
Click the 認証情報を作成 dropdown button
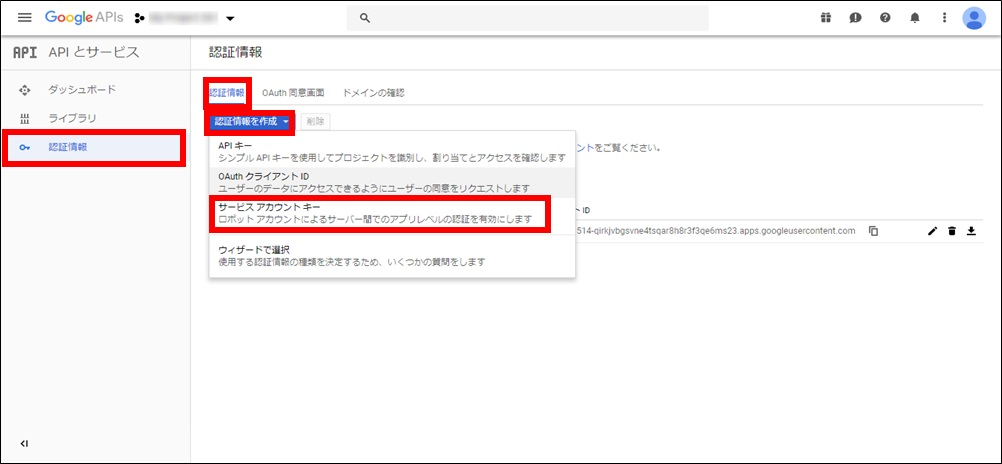click(x=251, y=121)
